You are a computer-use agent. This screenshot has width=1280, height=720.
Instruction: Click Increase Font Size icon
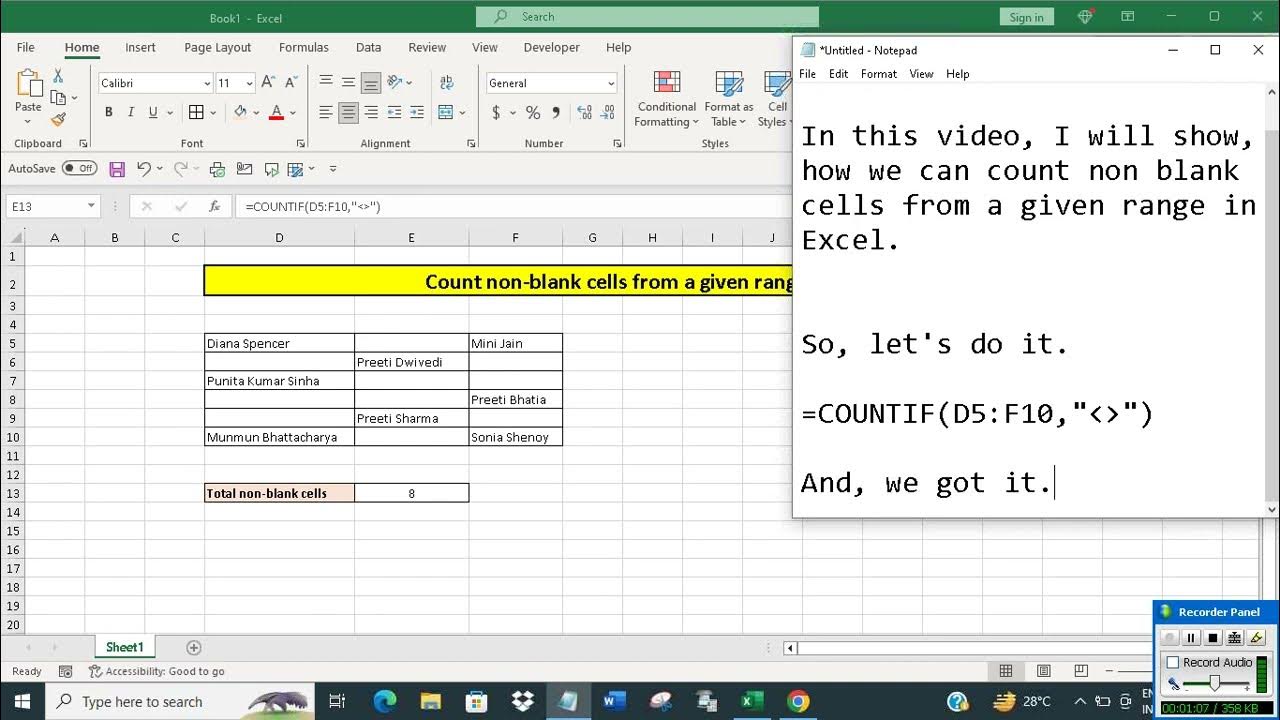pyautogui.click(x=270, y=83)
